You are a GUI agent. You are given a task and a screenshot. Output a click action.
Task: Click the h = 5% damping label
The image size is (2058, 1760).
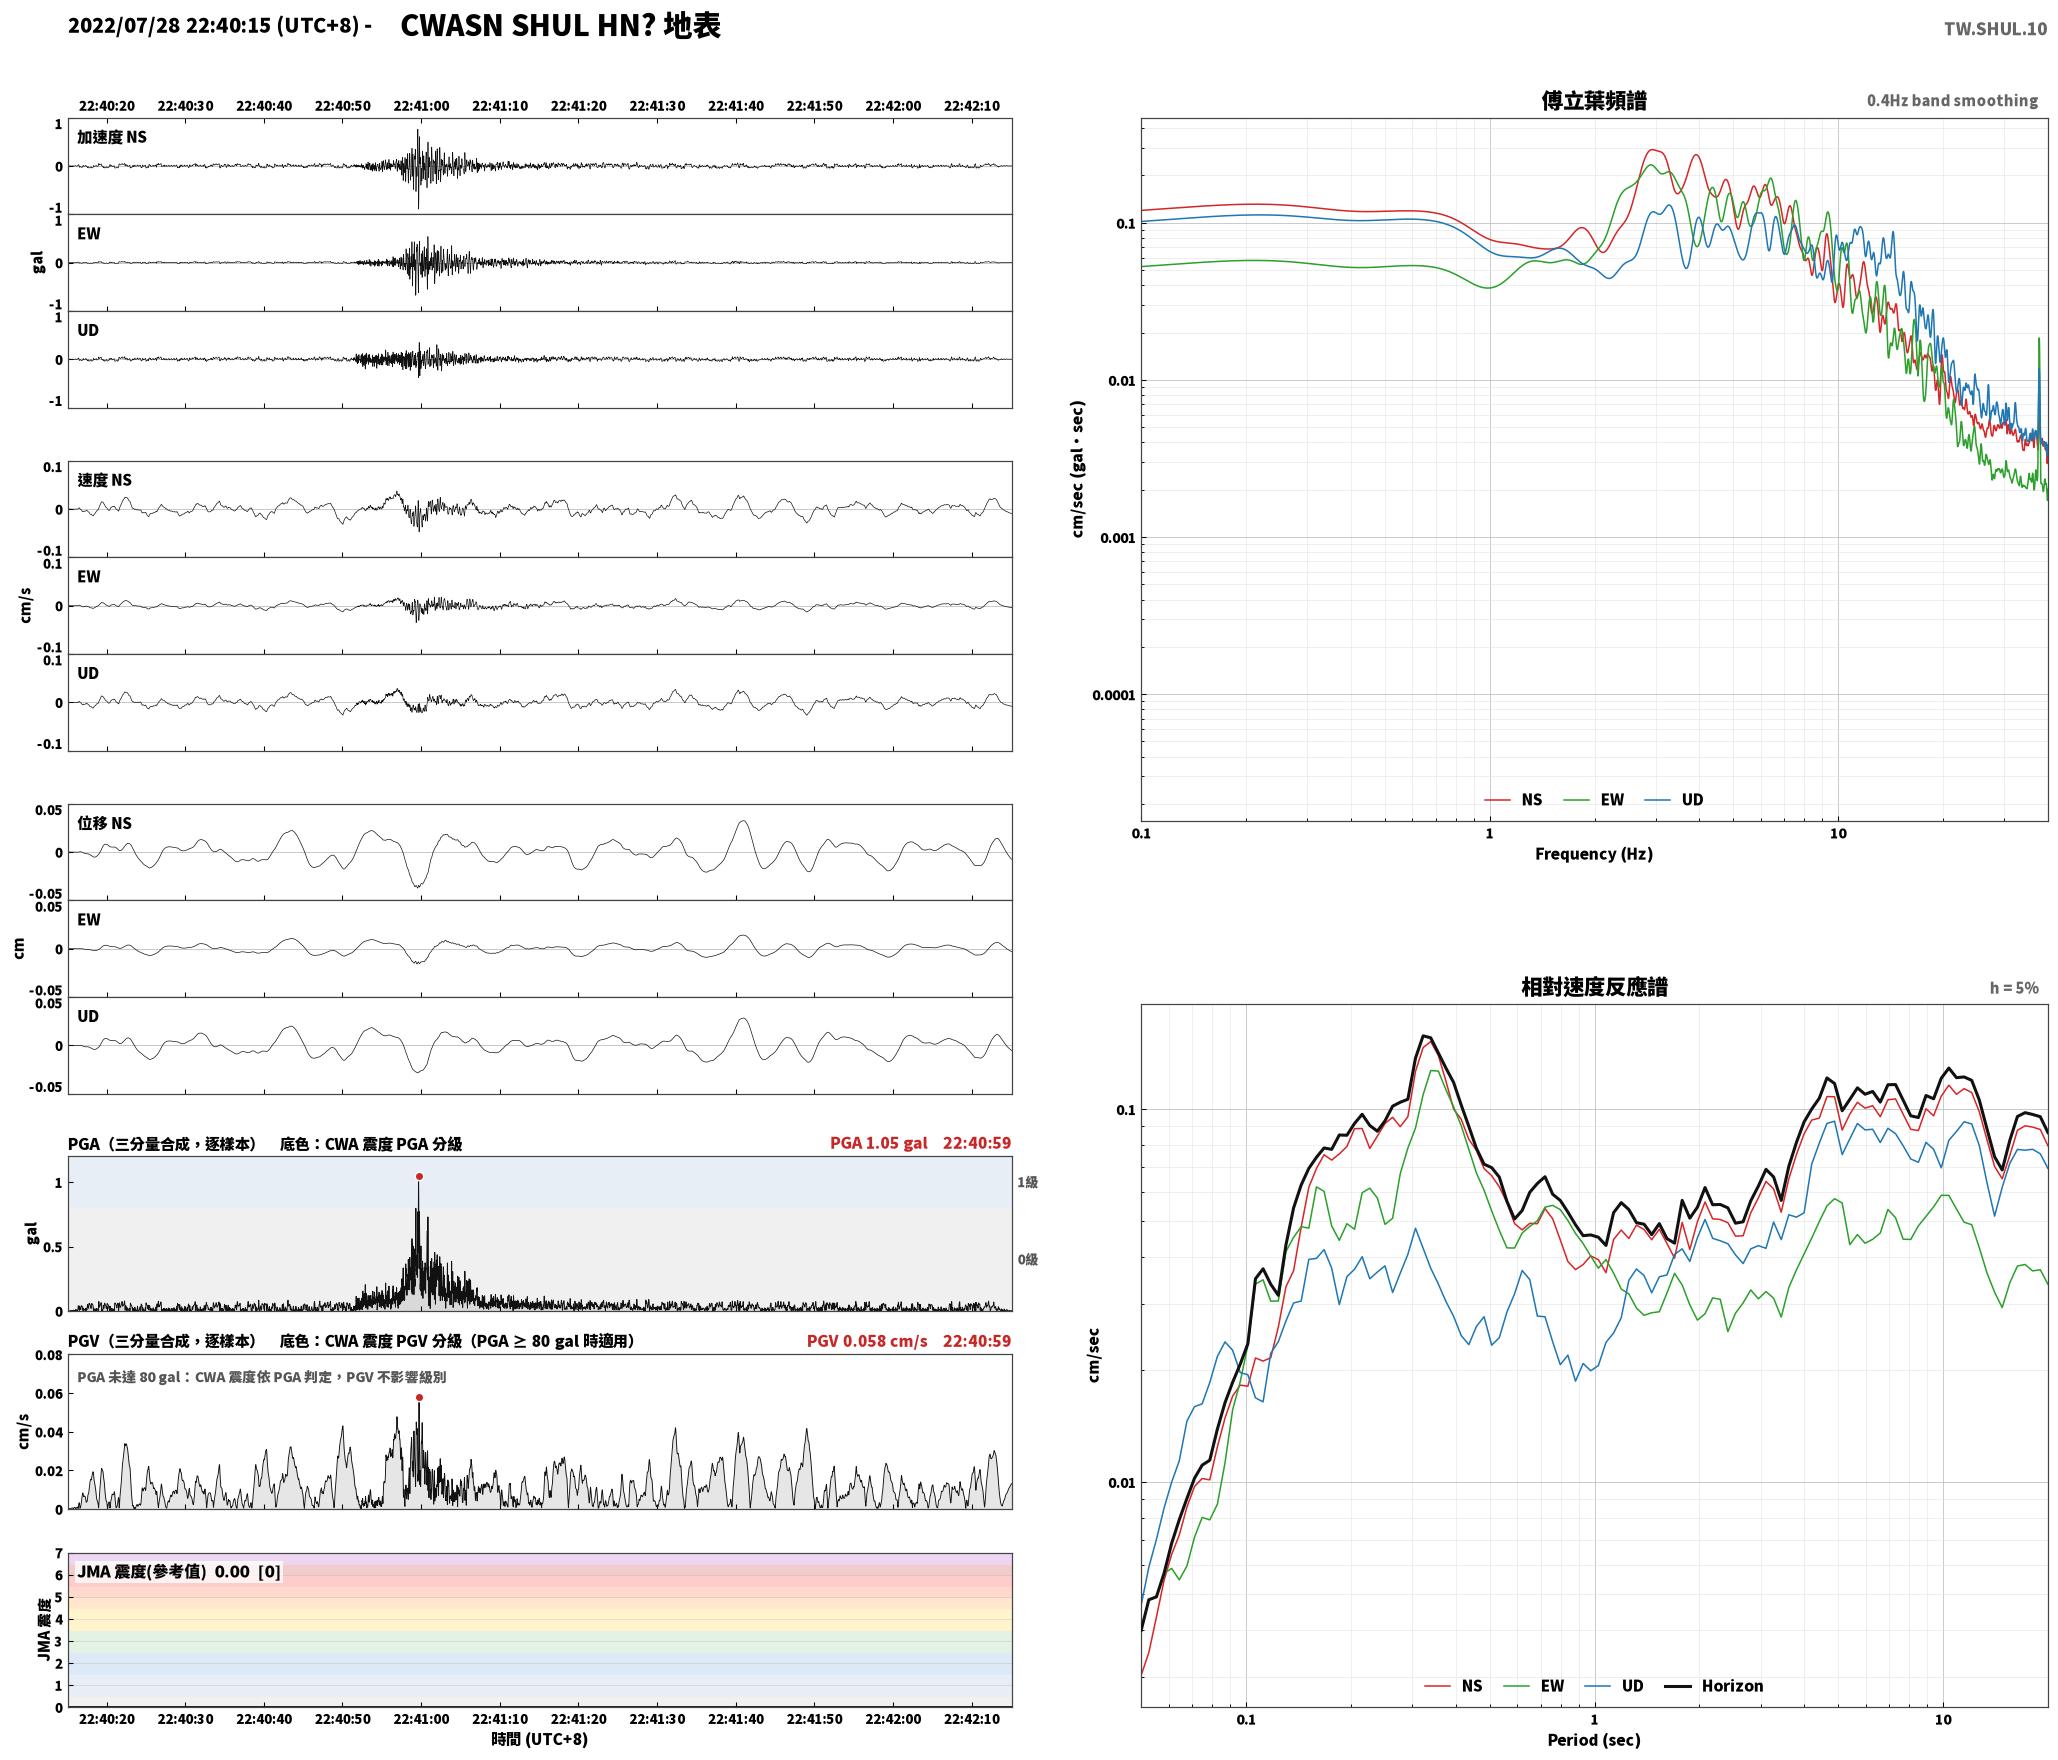click(2014, 987)
